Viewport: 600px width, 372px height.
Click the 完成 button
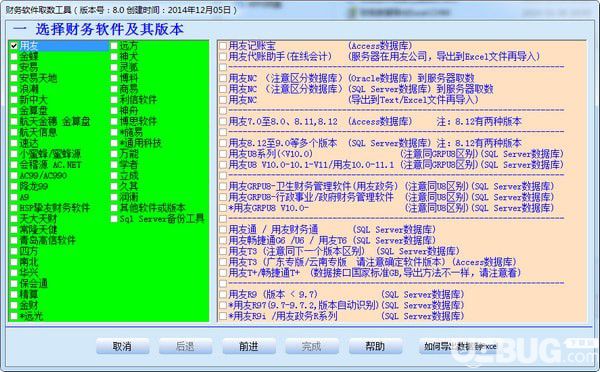312,346
